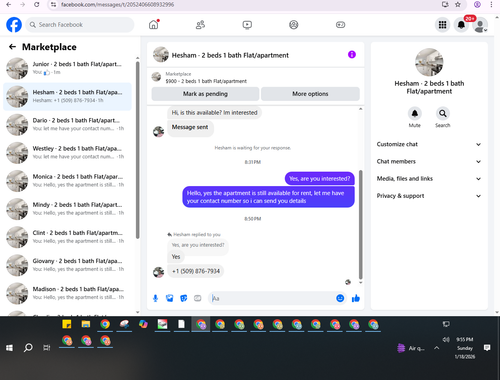Search within the conversation
The height and width of the screenshot is (380, 500).
[443, 114]
